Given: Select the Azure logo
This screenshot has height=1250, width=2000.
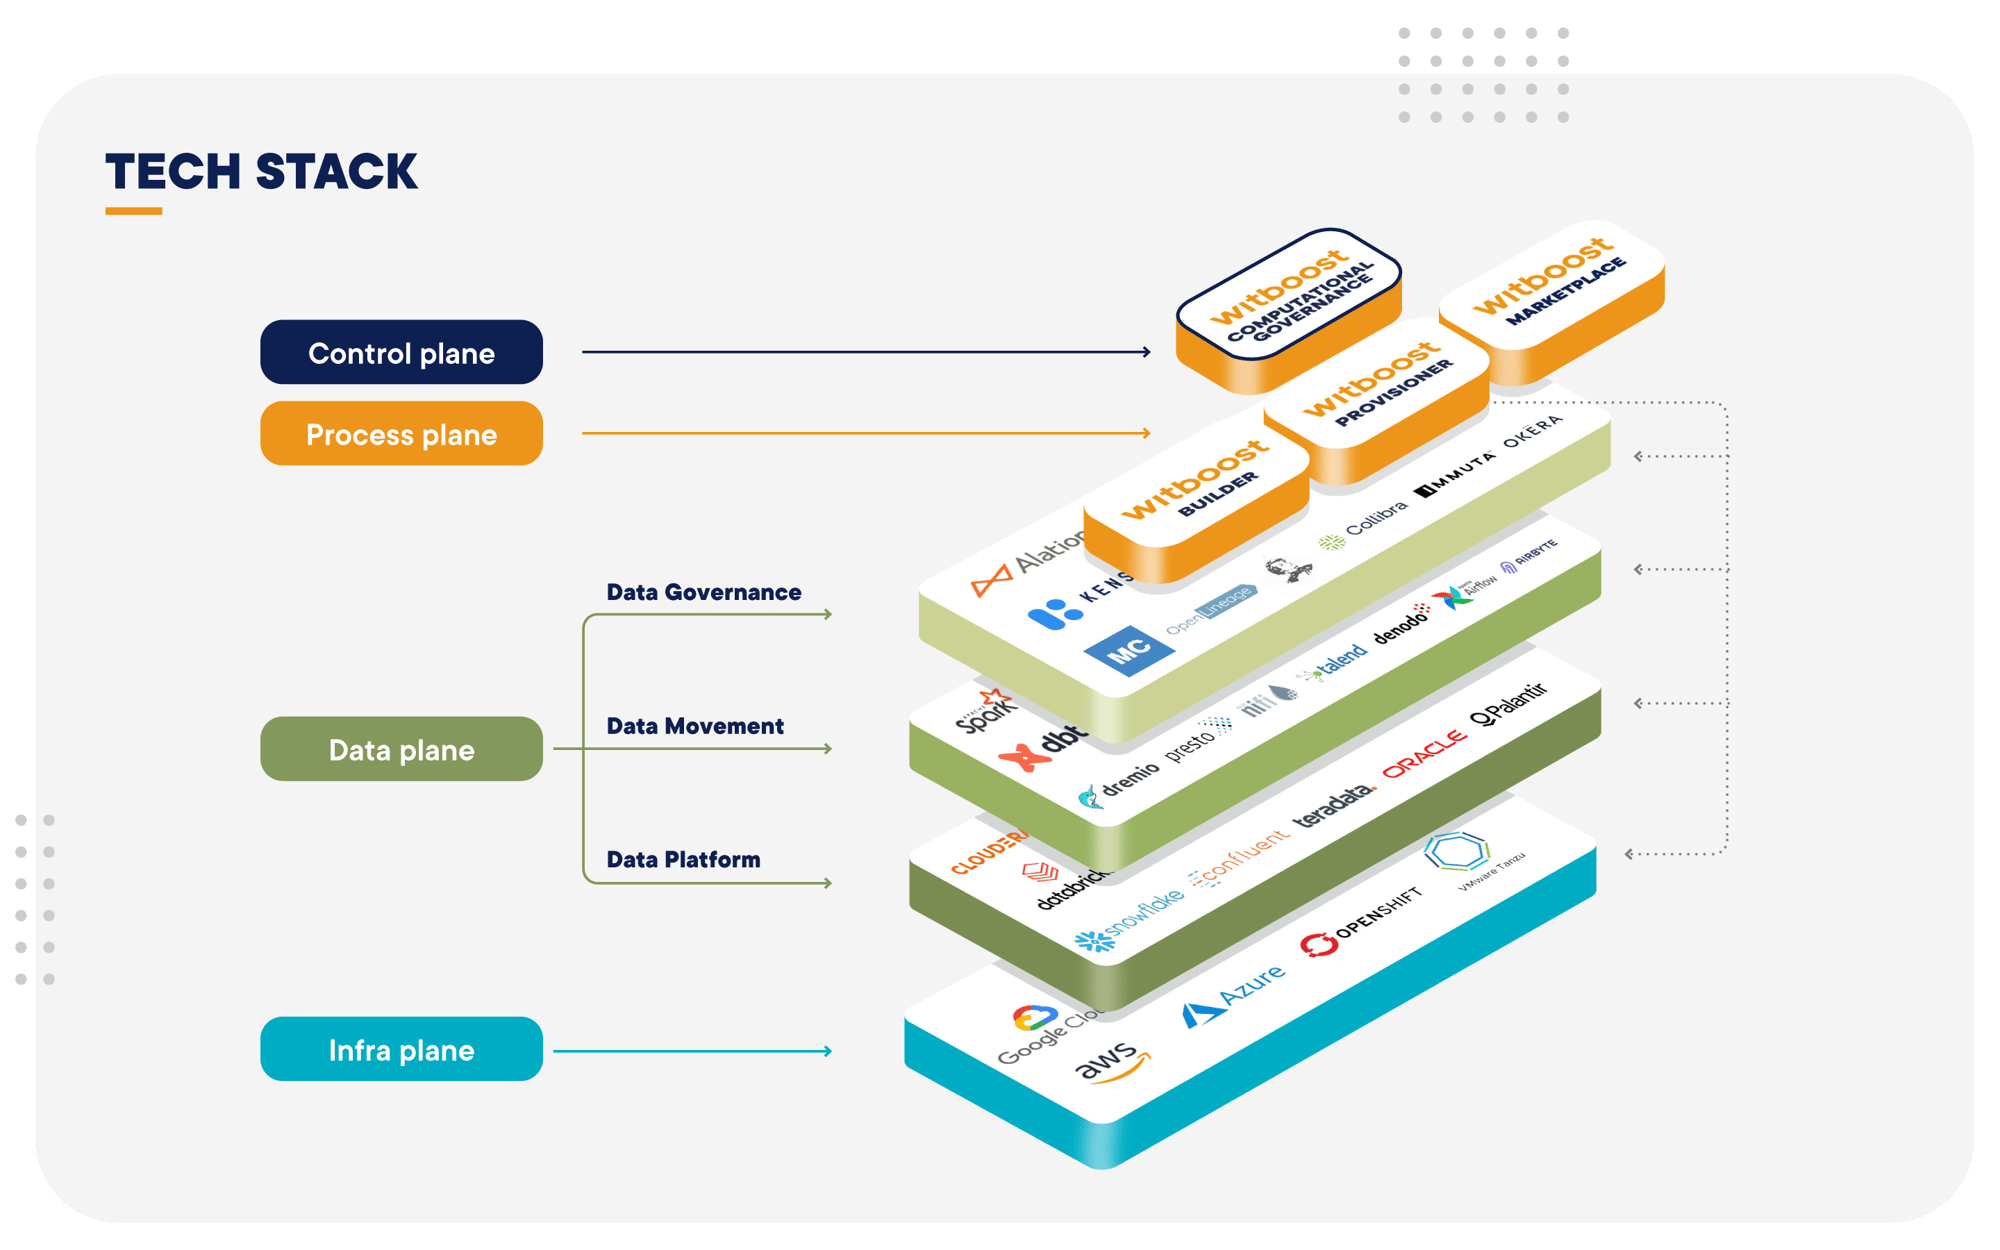Looking at the screenshot, I should tap(1233, 995).
